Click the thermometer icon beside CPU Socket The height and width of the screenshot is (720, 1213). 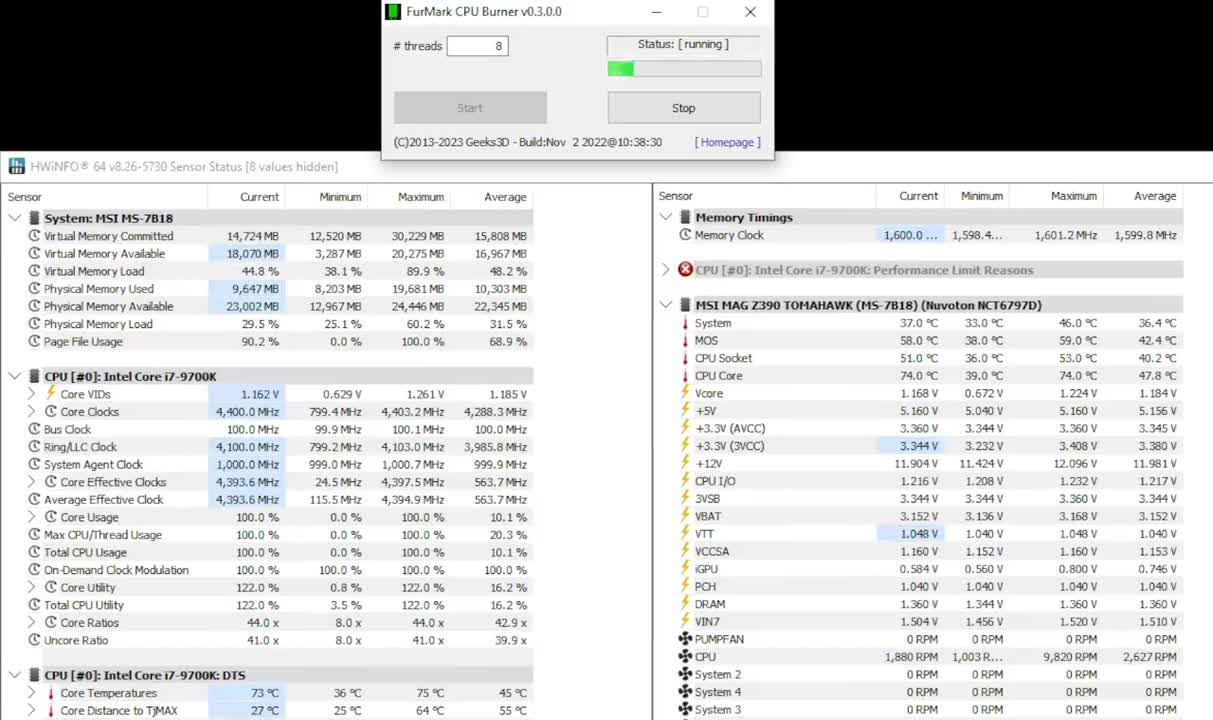(685, 358)
